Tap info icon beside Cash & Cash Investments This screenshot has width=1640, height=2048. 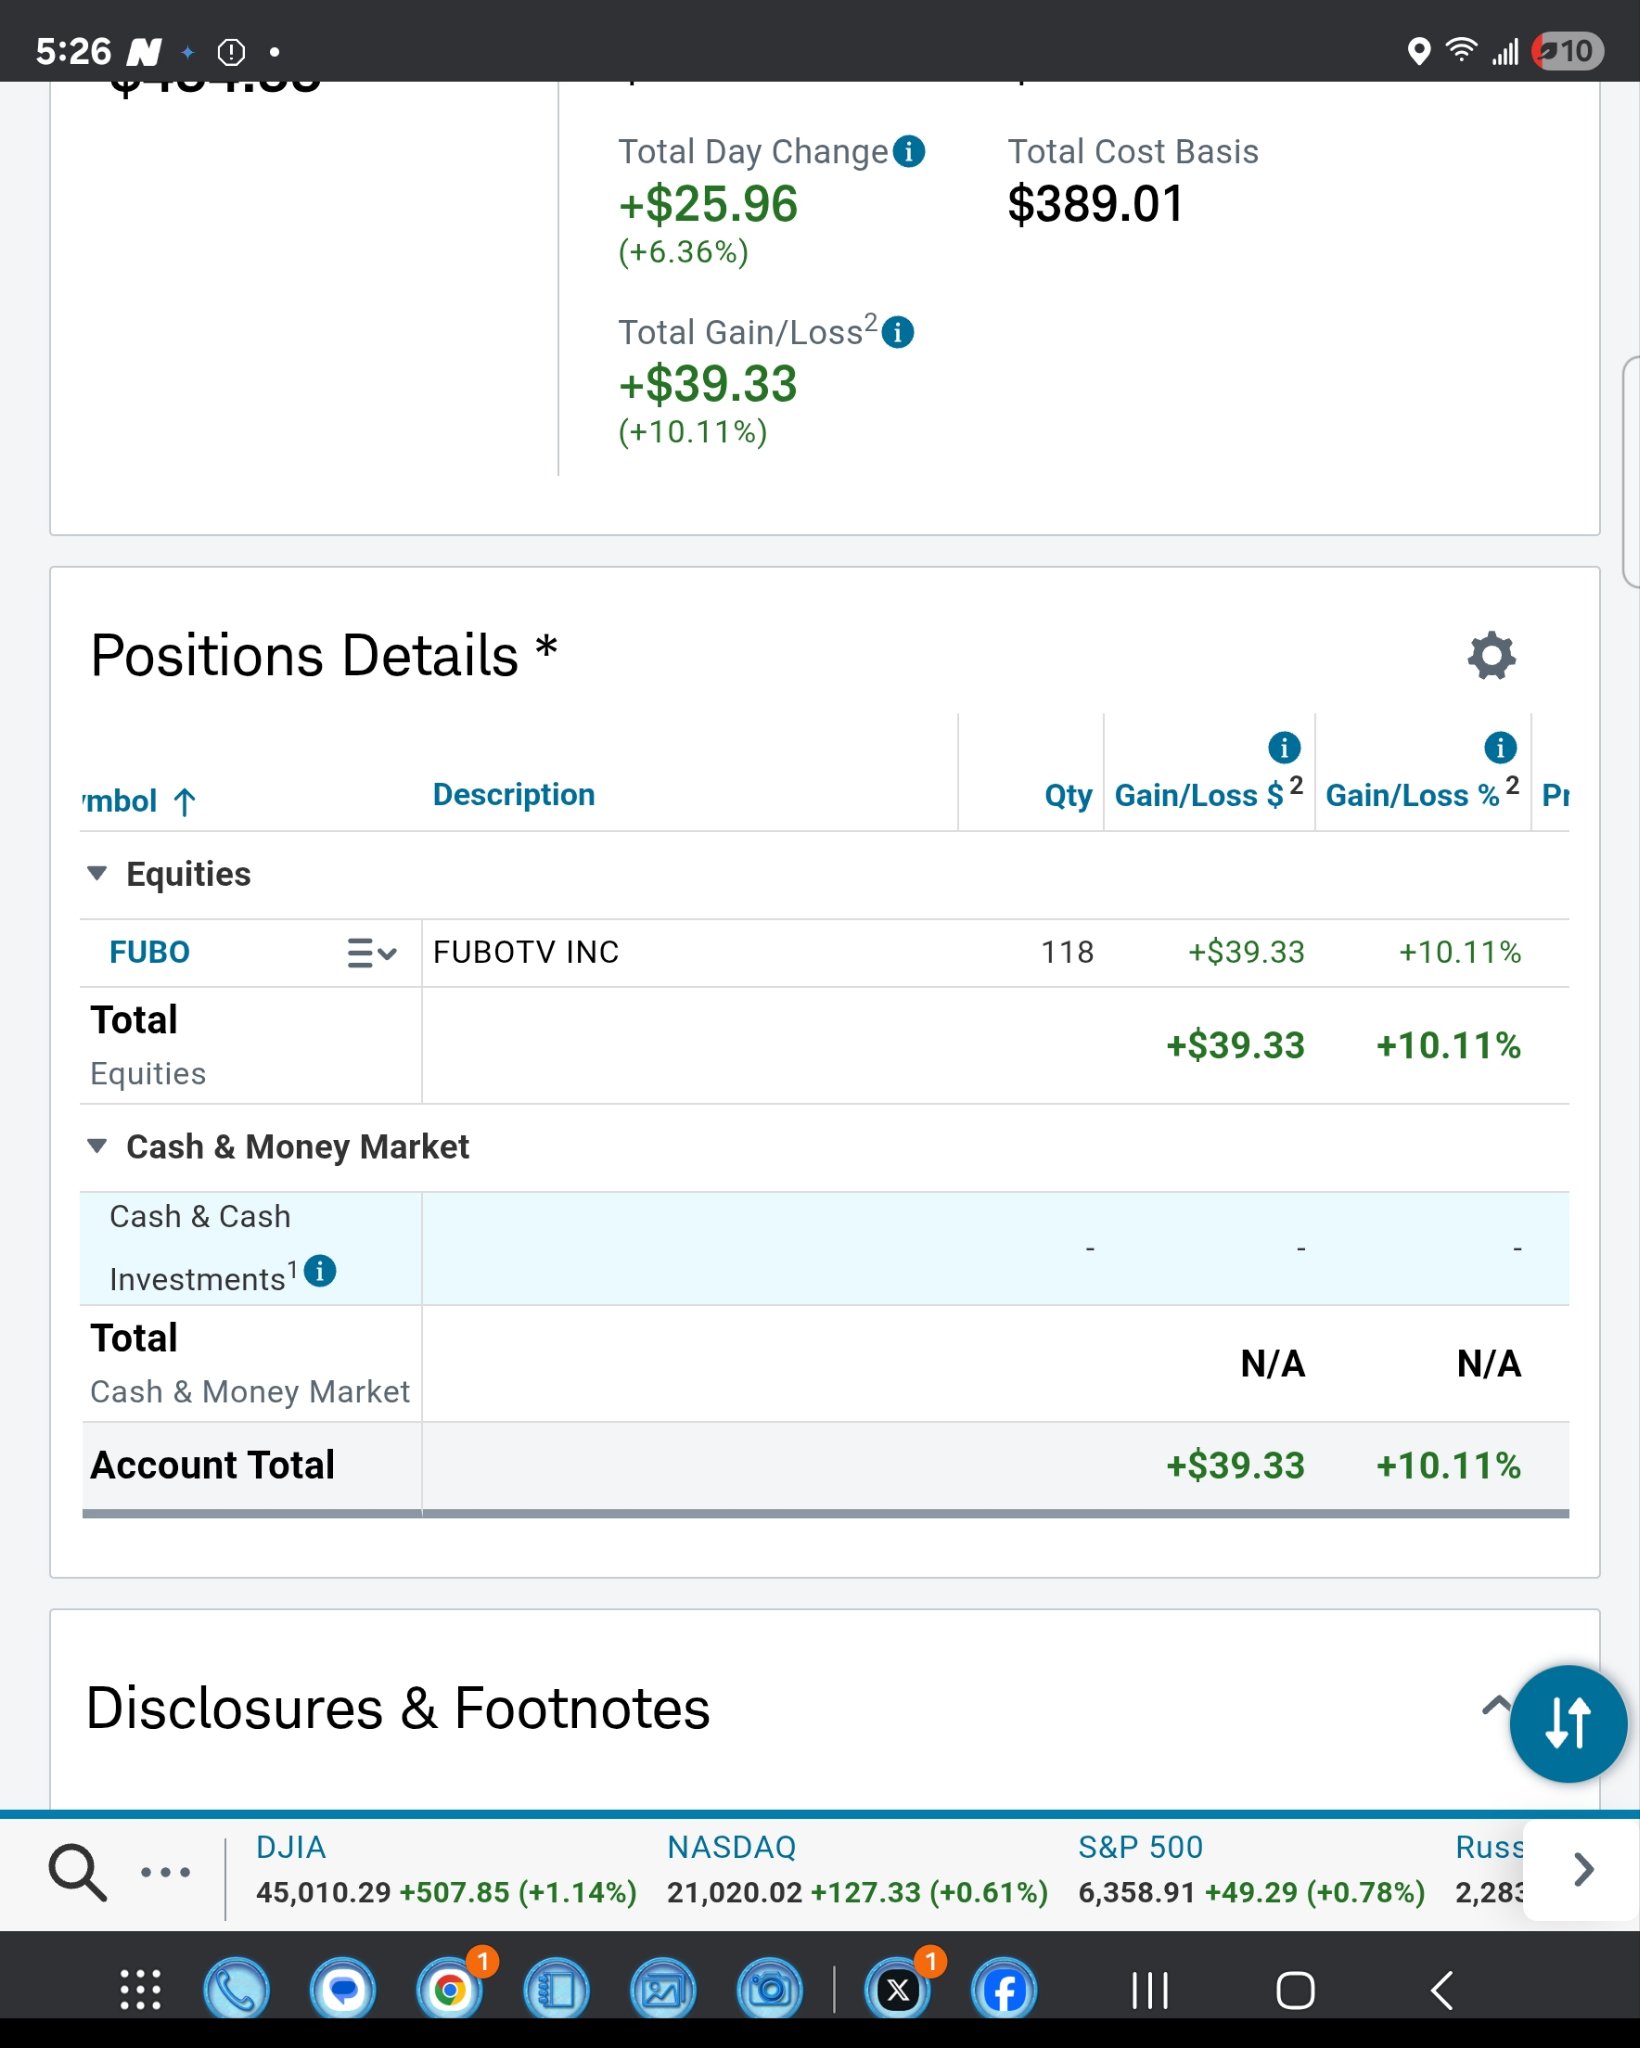pyautogui.click(x=320, y=1271)
